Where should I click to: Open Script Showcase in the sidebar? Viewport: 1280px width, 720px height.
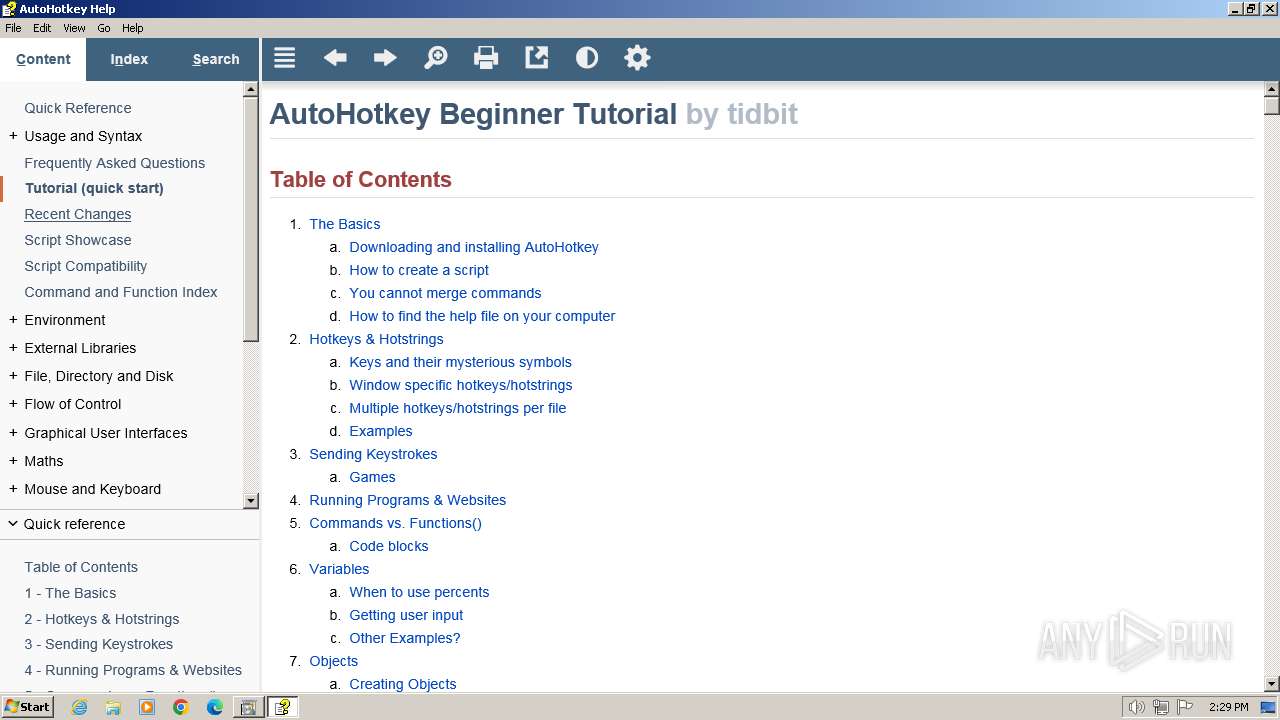[x=78, y=240]
